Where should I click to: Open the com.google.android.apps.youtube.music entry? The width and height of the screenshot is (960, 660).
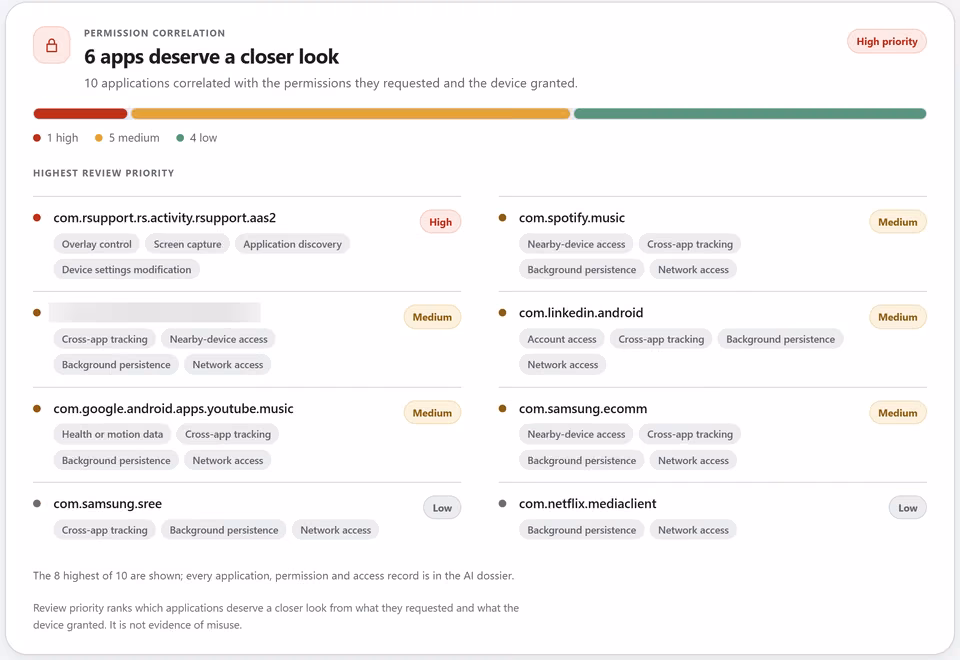[173, 408]
